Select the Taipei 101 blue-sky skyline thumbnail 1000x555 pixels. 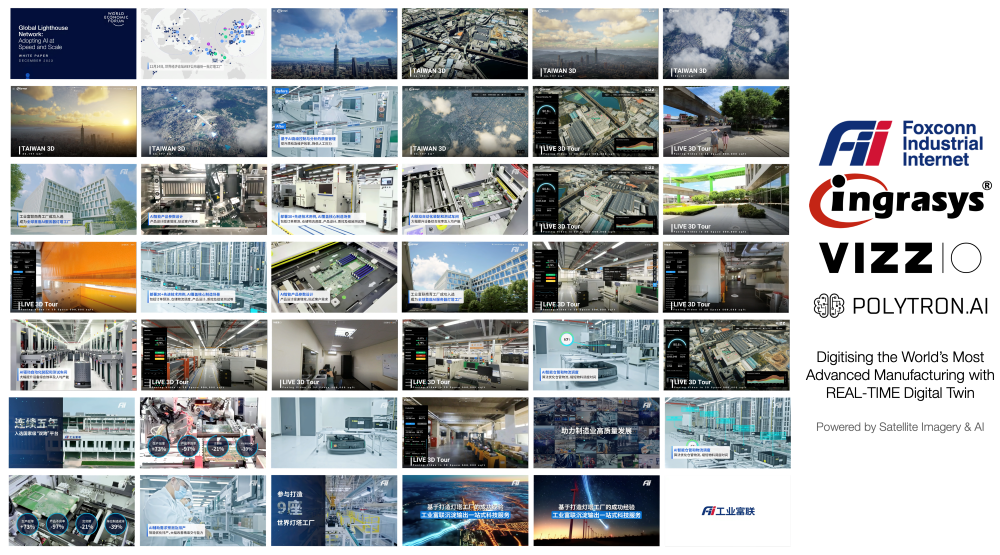(x=334, y=44)
